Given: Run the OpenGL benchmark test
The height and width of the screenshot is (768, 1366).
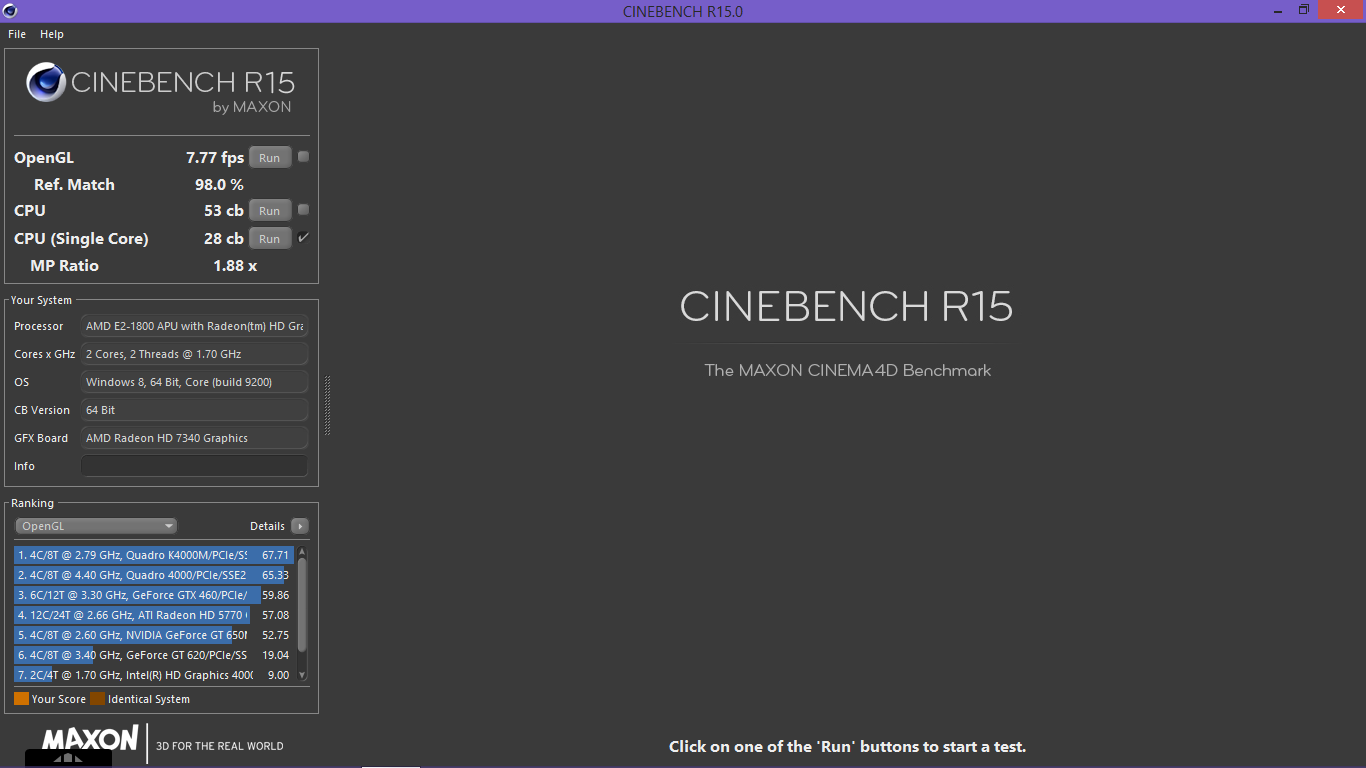Looking at the screenshot, I should [x=270, y=158].
